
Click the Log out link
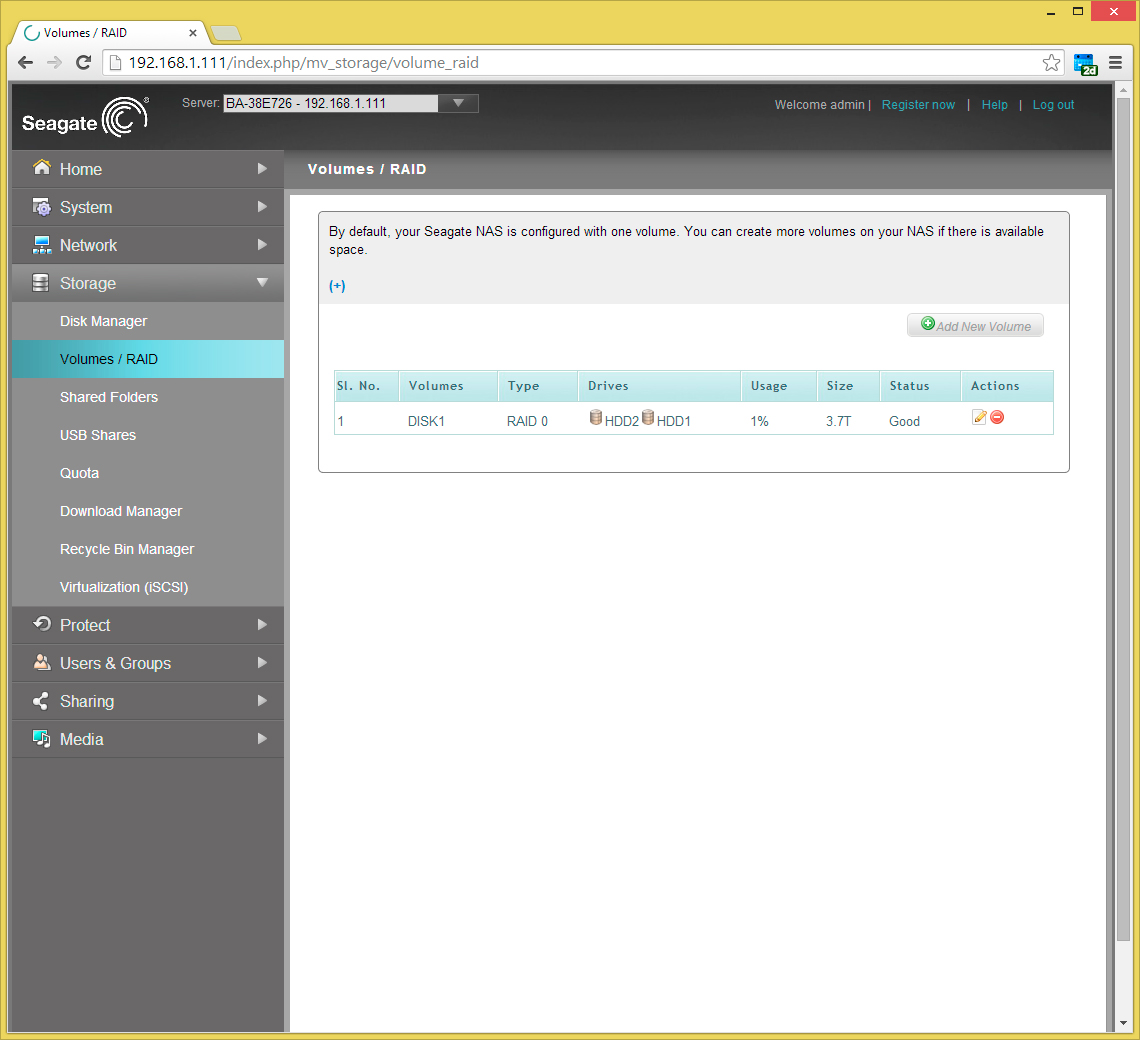pyautogui.click(x=1053, y=105)
